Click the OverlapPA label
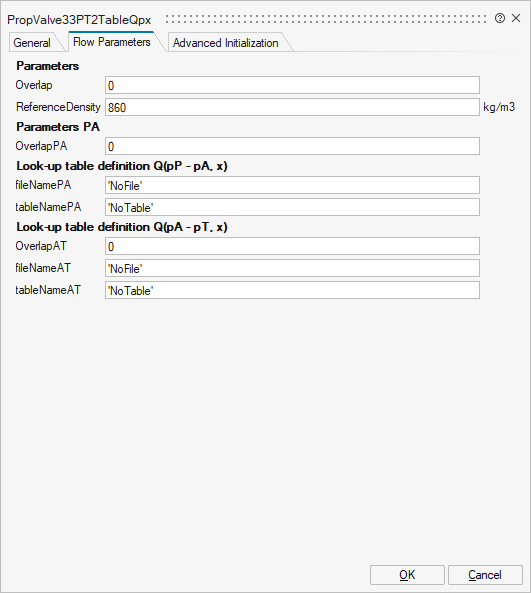The height and width of the screenshot is (593, 531). click(41, 146)
